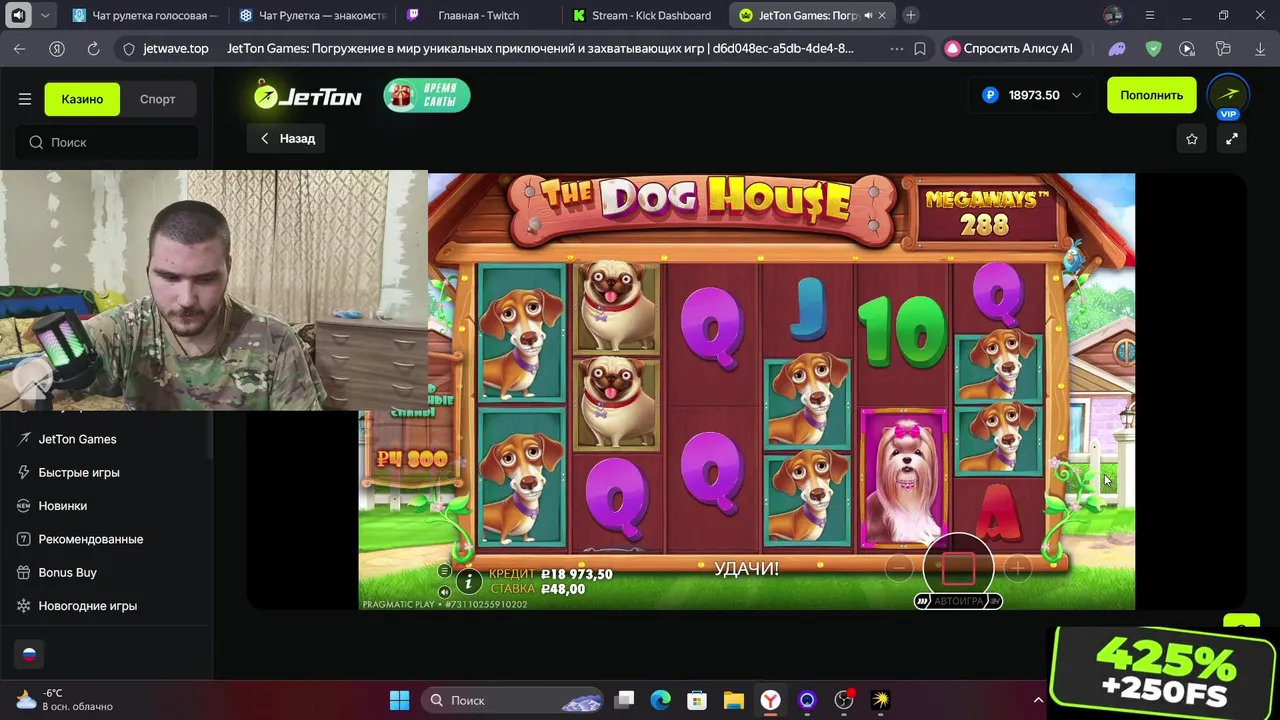This screenshot has height=720, width=1280.
Task: Open the purple ghost extension
Action: click(1117, 48)
